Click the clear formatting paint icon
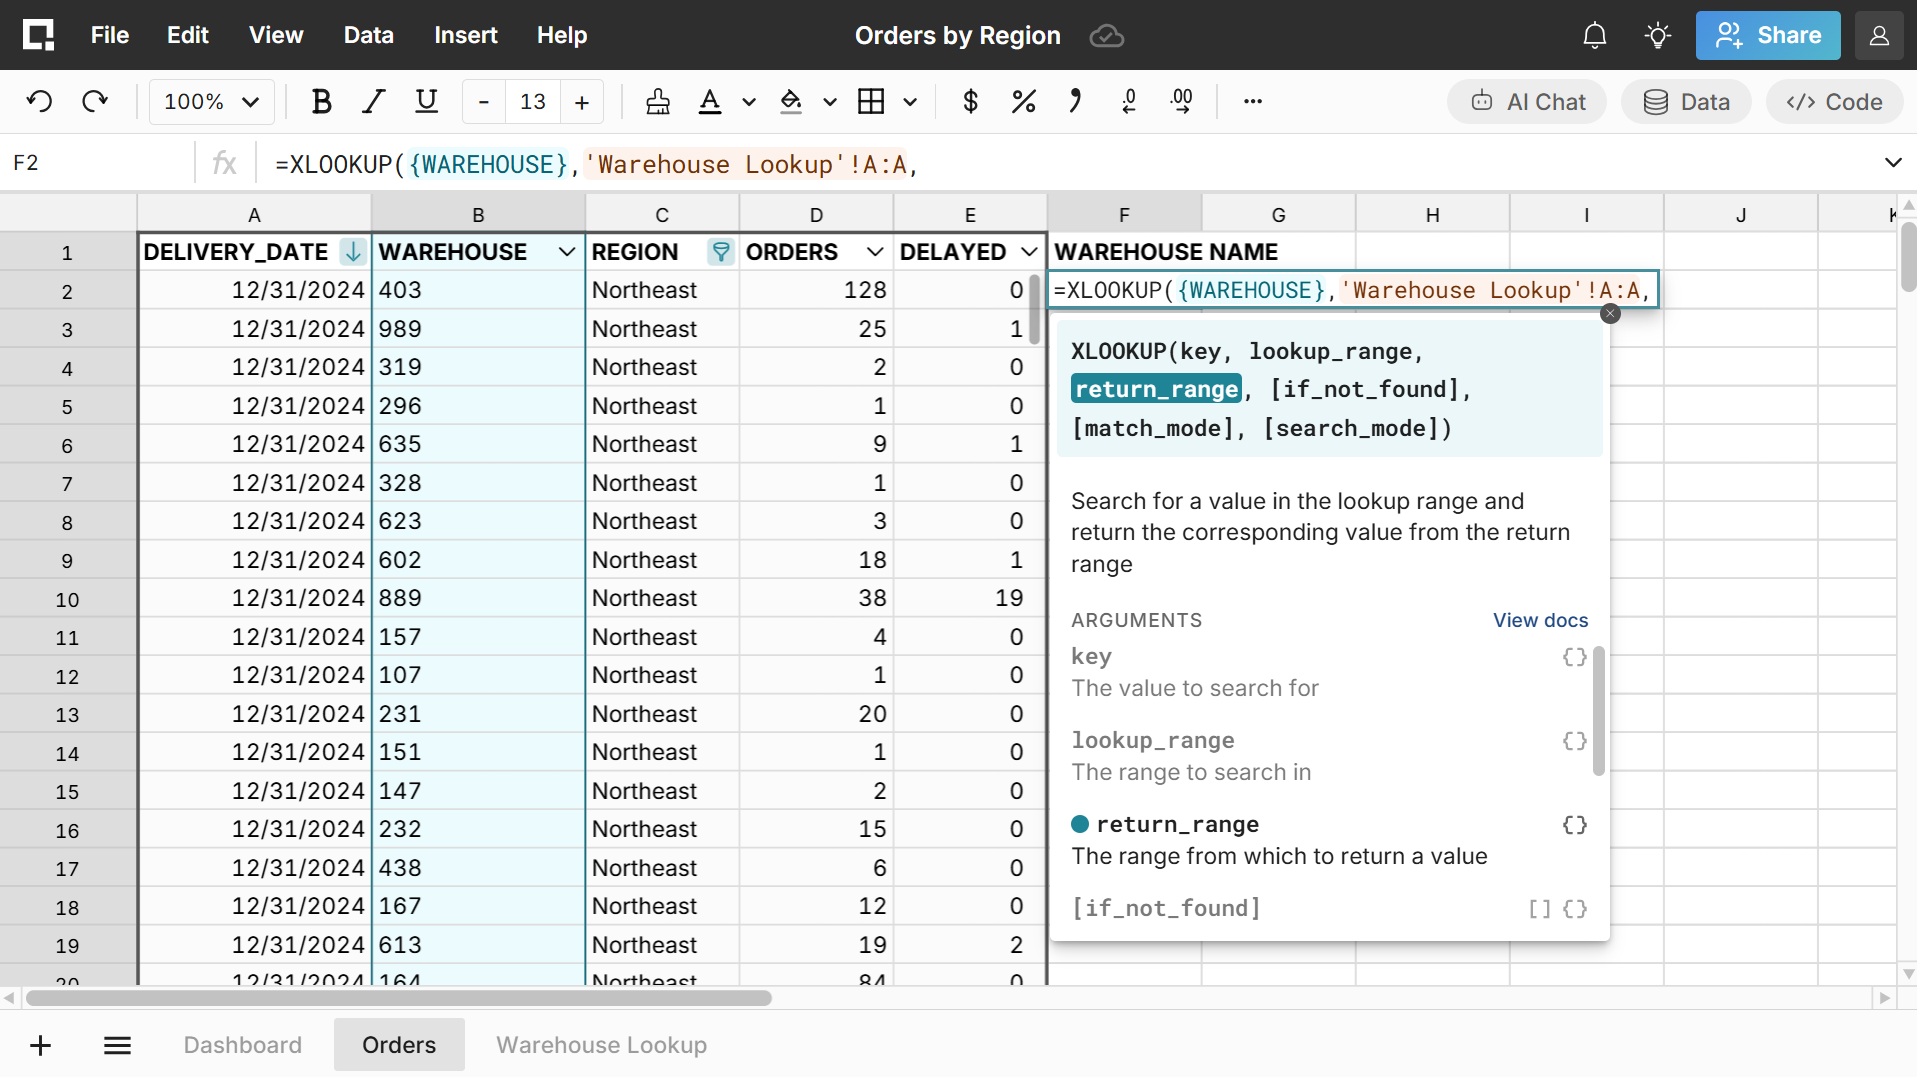1917x1077 pixels. pyautogui.click(x=657, y=102)
